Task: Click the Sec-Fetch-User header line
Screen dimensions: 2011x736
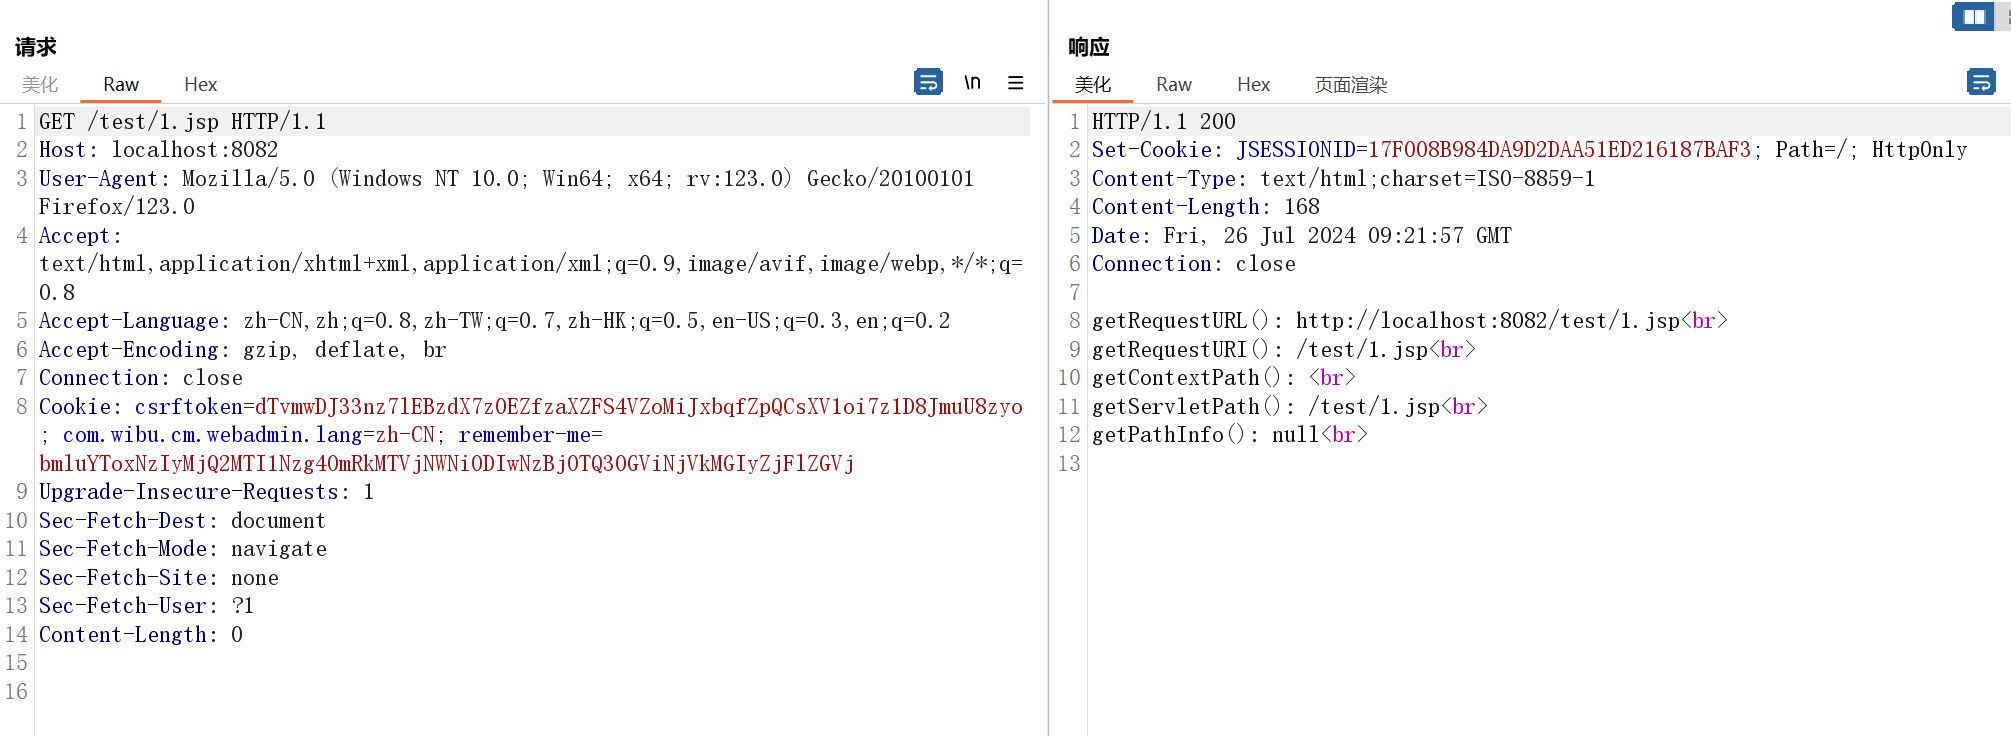Action: 147,606
